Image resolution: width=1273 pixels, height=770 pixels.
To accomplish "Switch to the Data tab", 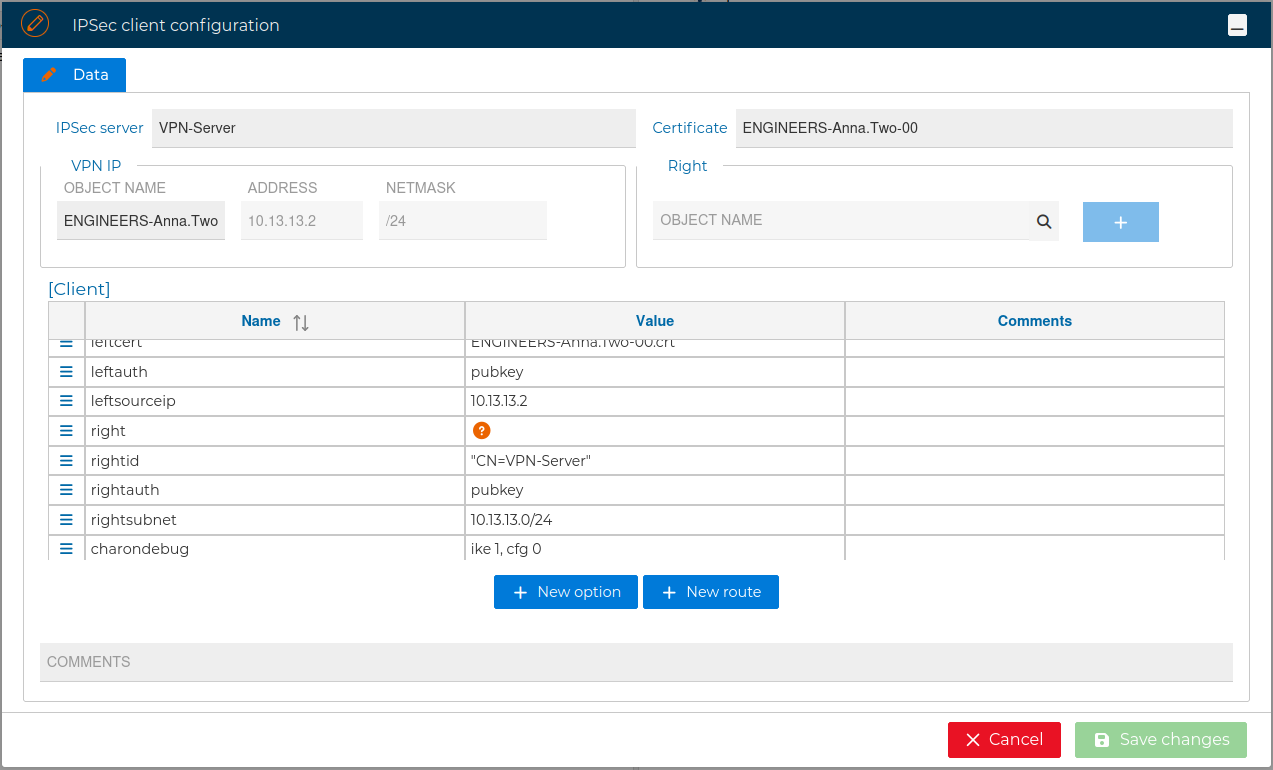I will [x=73, y=74].
